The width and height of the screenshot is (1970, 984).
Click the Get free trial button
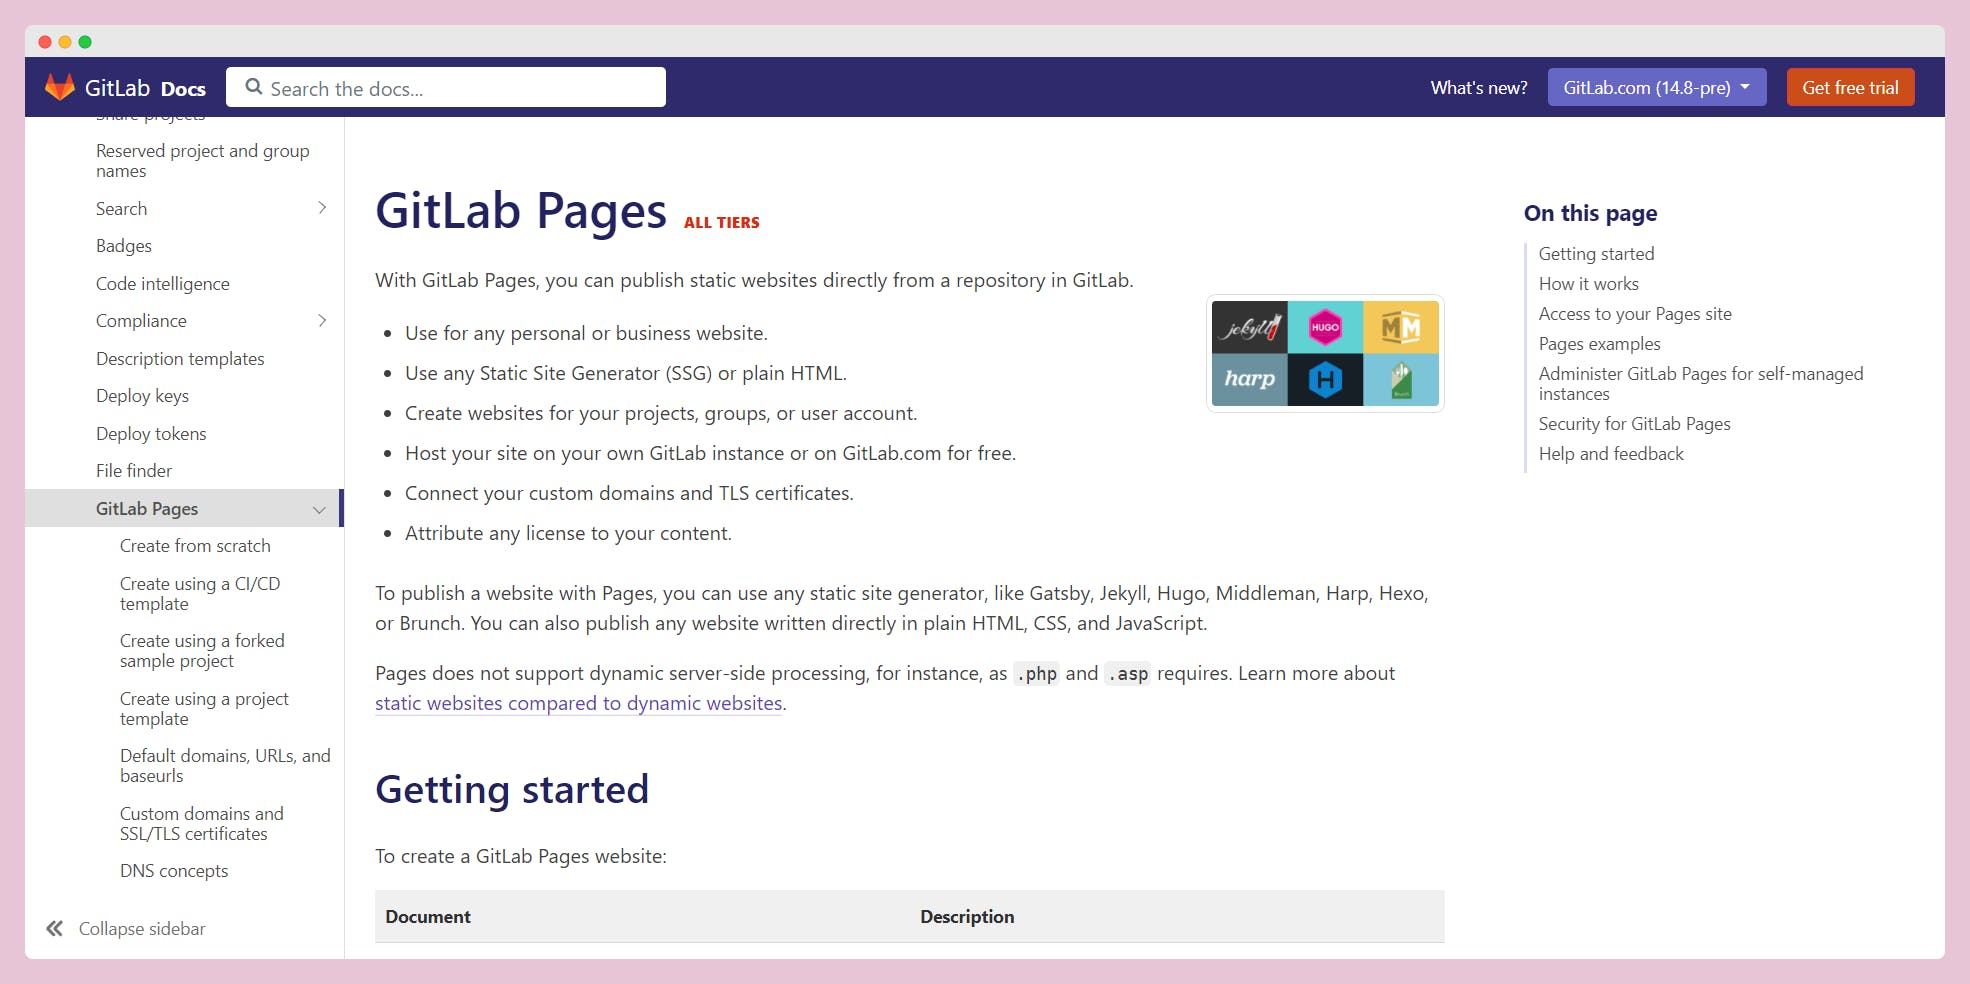pyautogui.click(x=1850, y=87)
